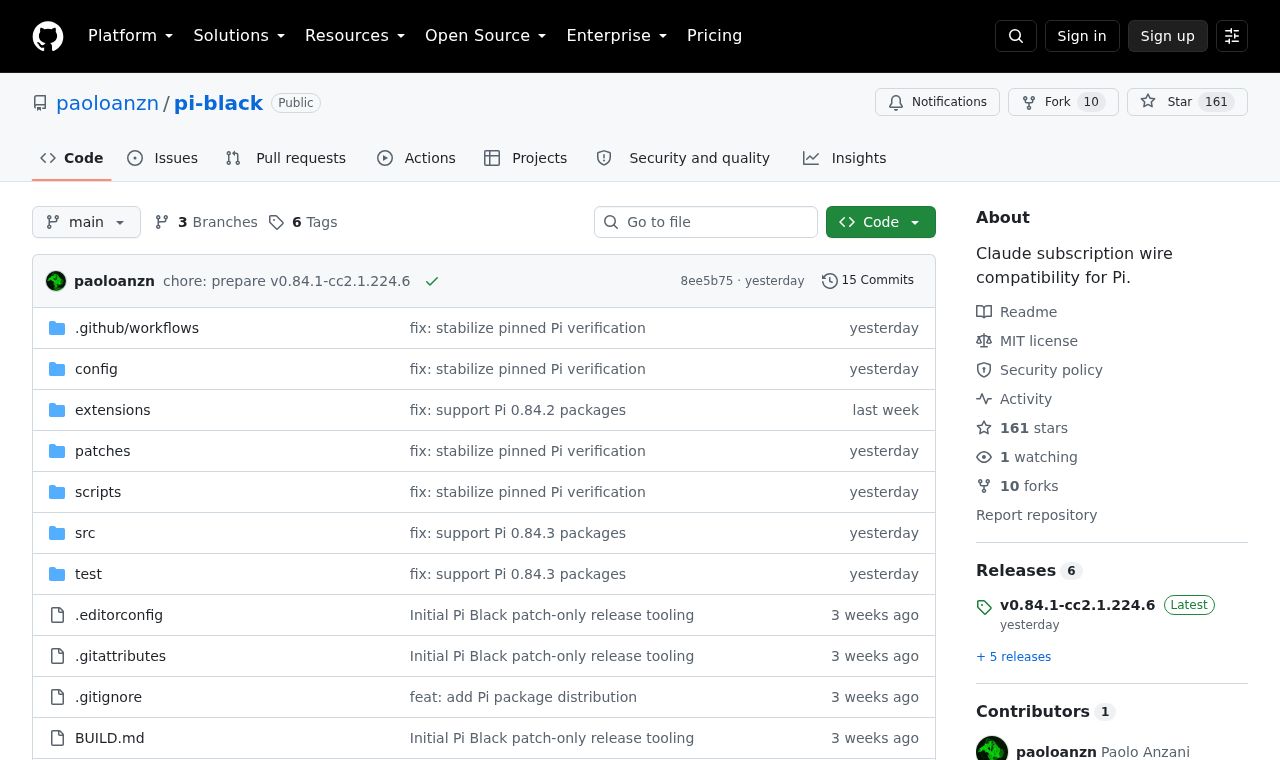Click the file icon for .editorconfig
The width and height of the screenshot is (1280, 760).
[57, 615]
